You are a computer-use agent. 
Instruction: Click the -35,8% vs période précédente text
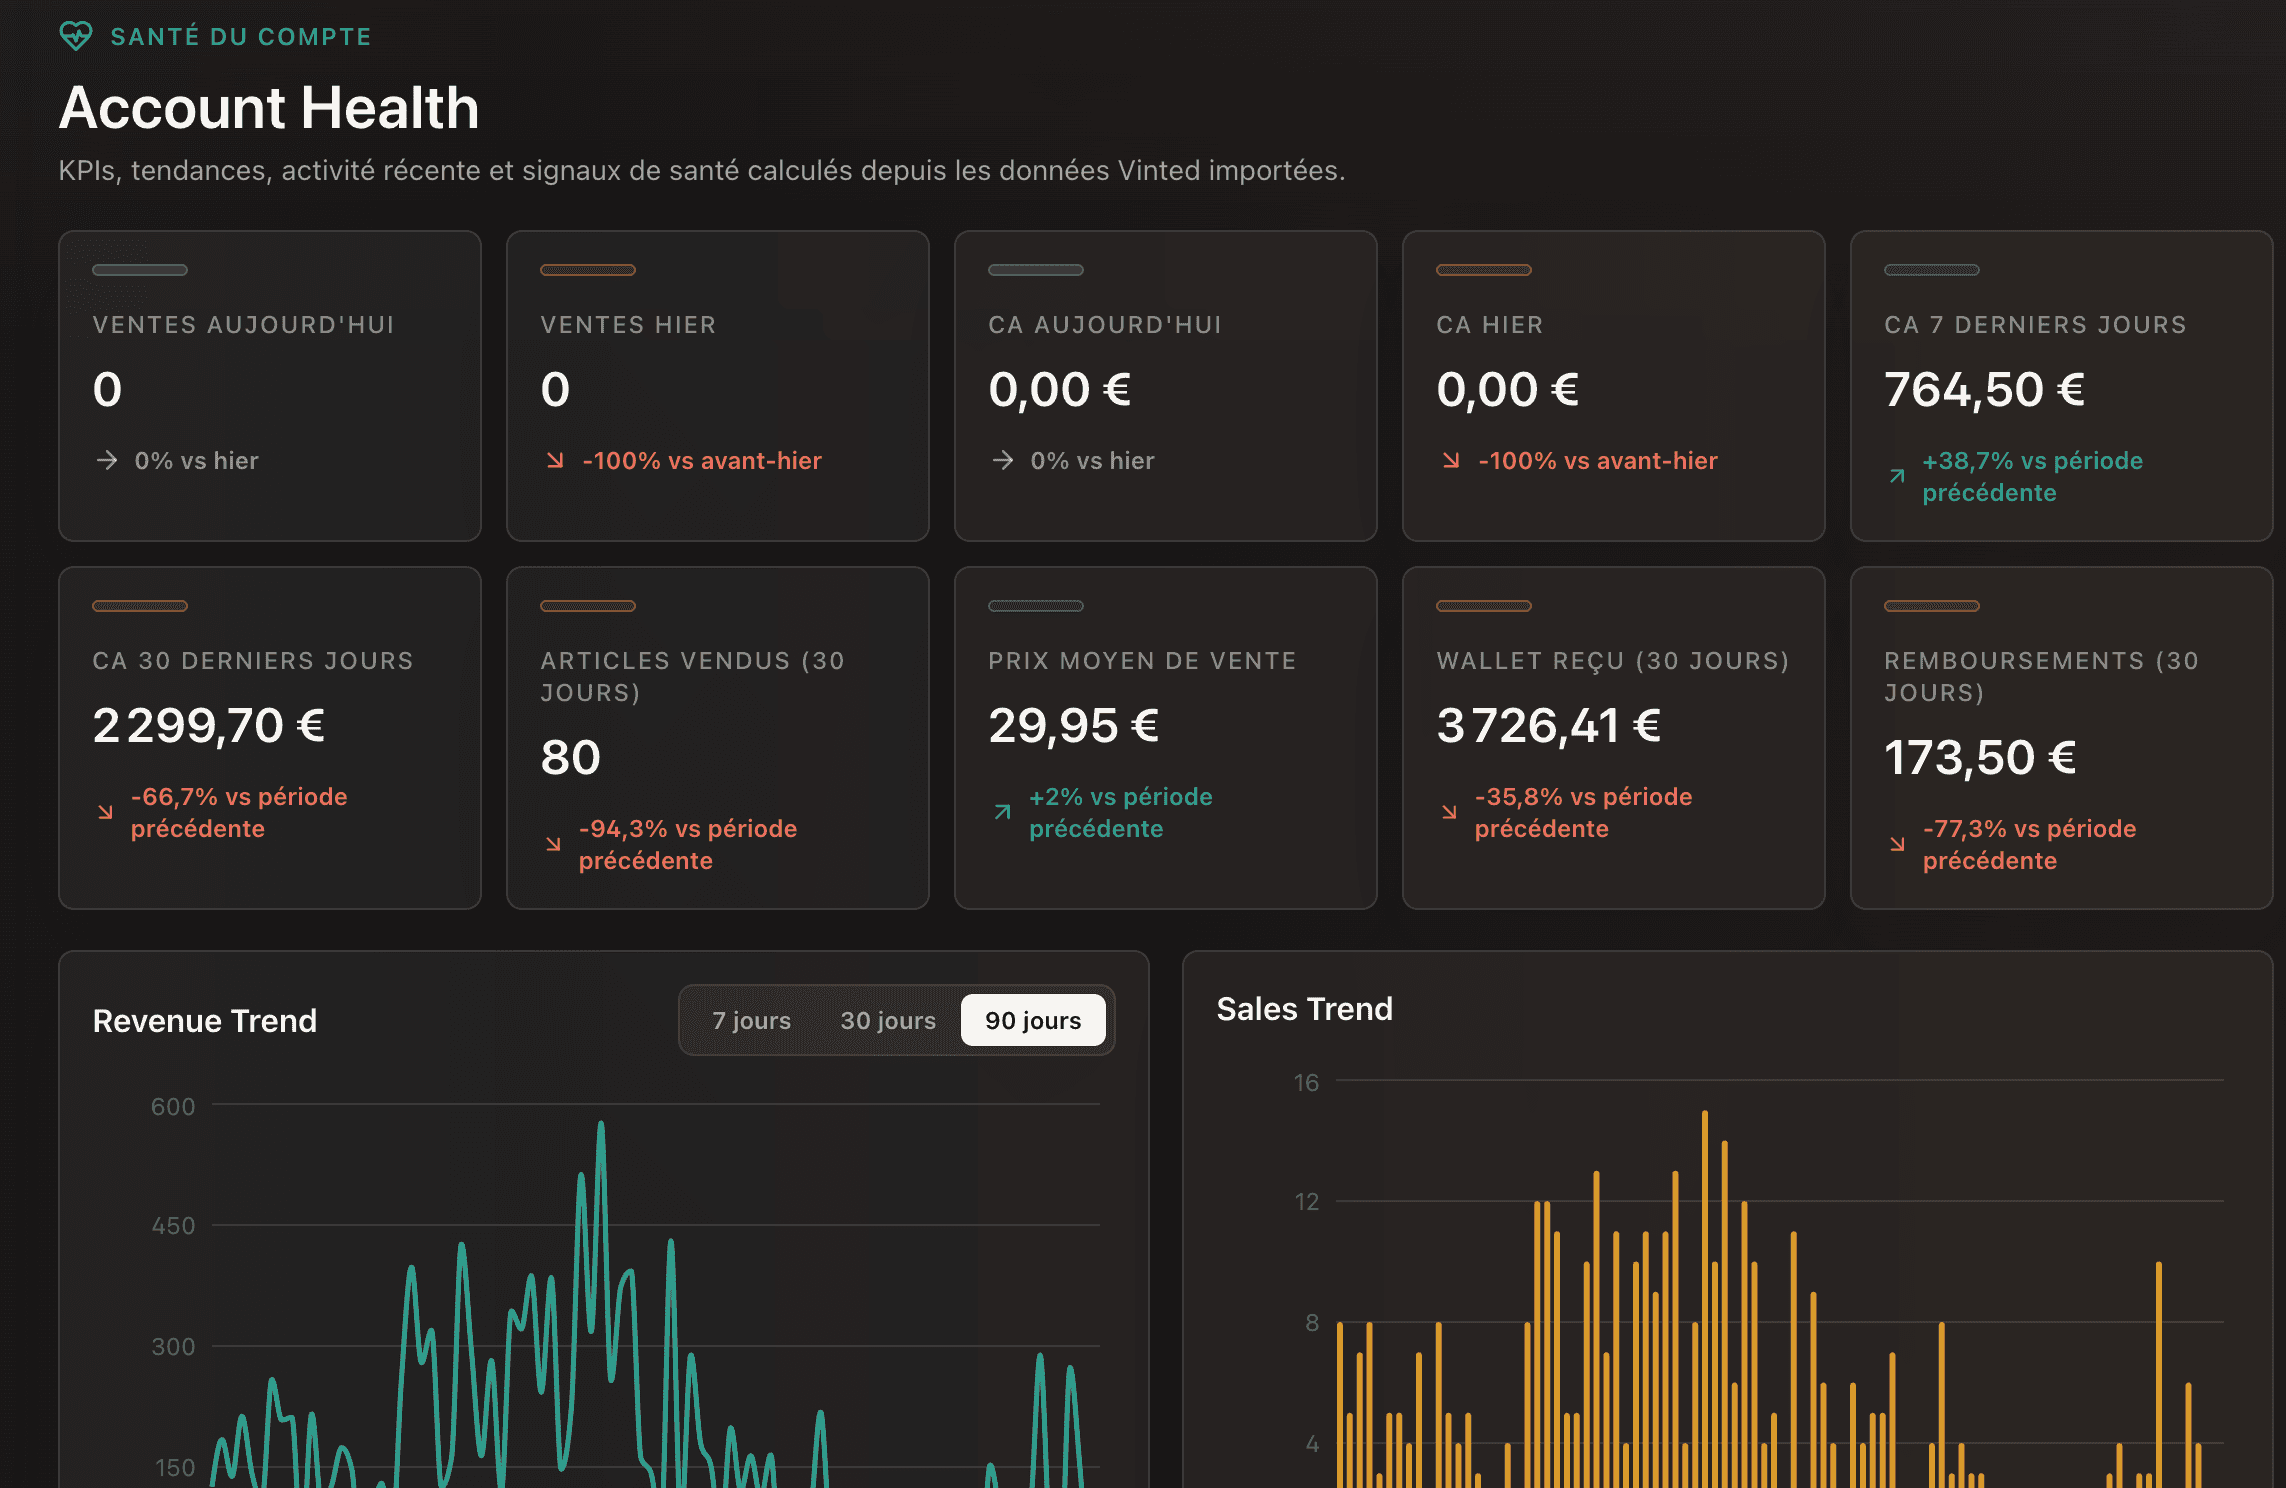coord(1583,813)
